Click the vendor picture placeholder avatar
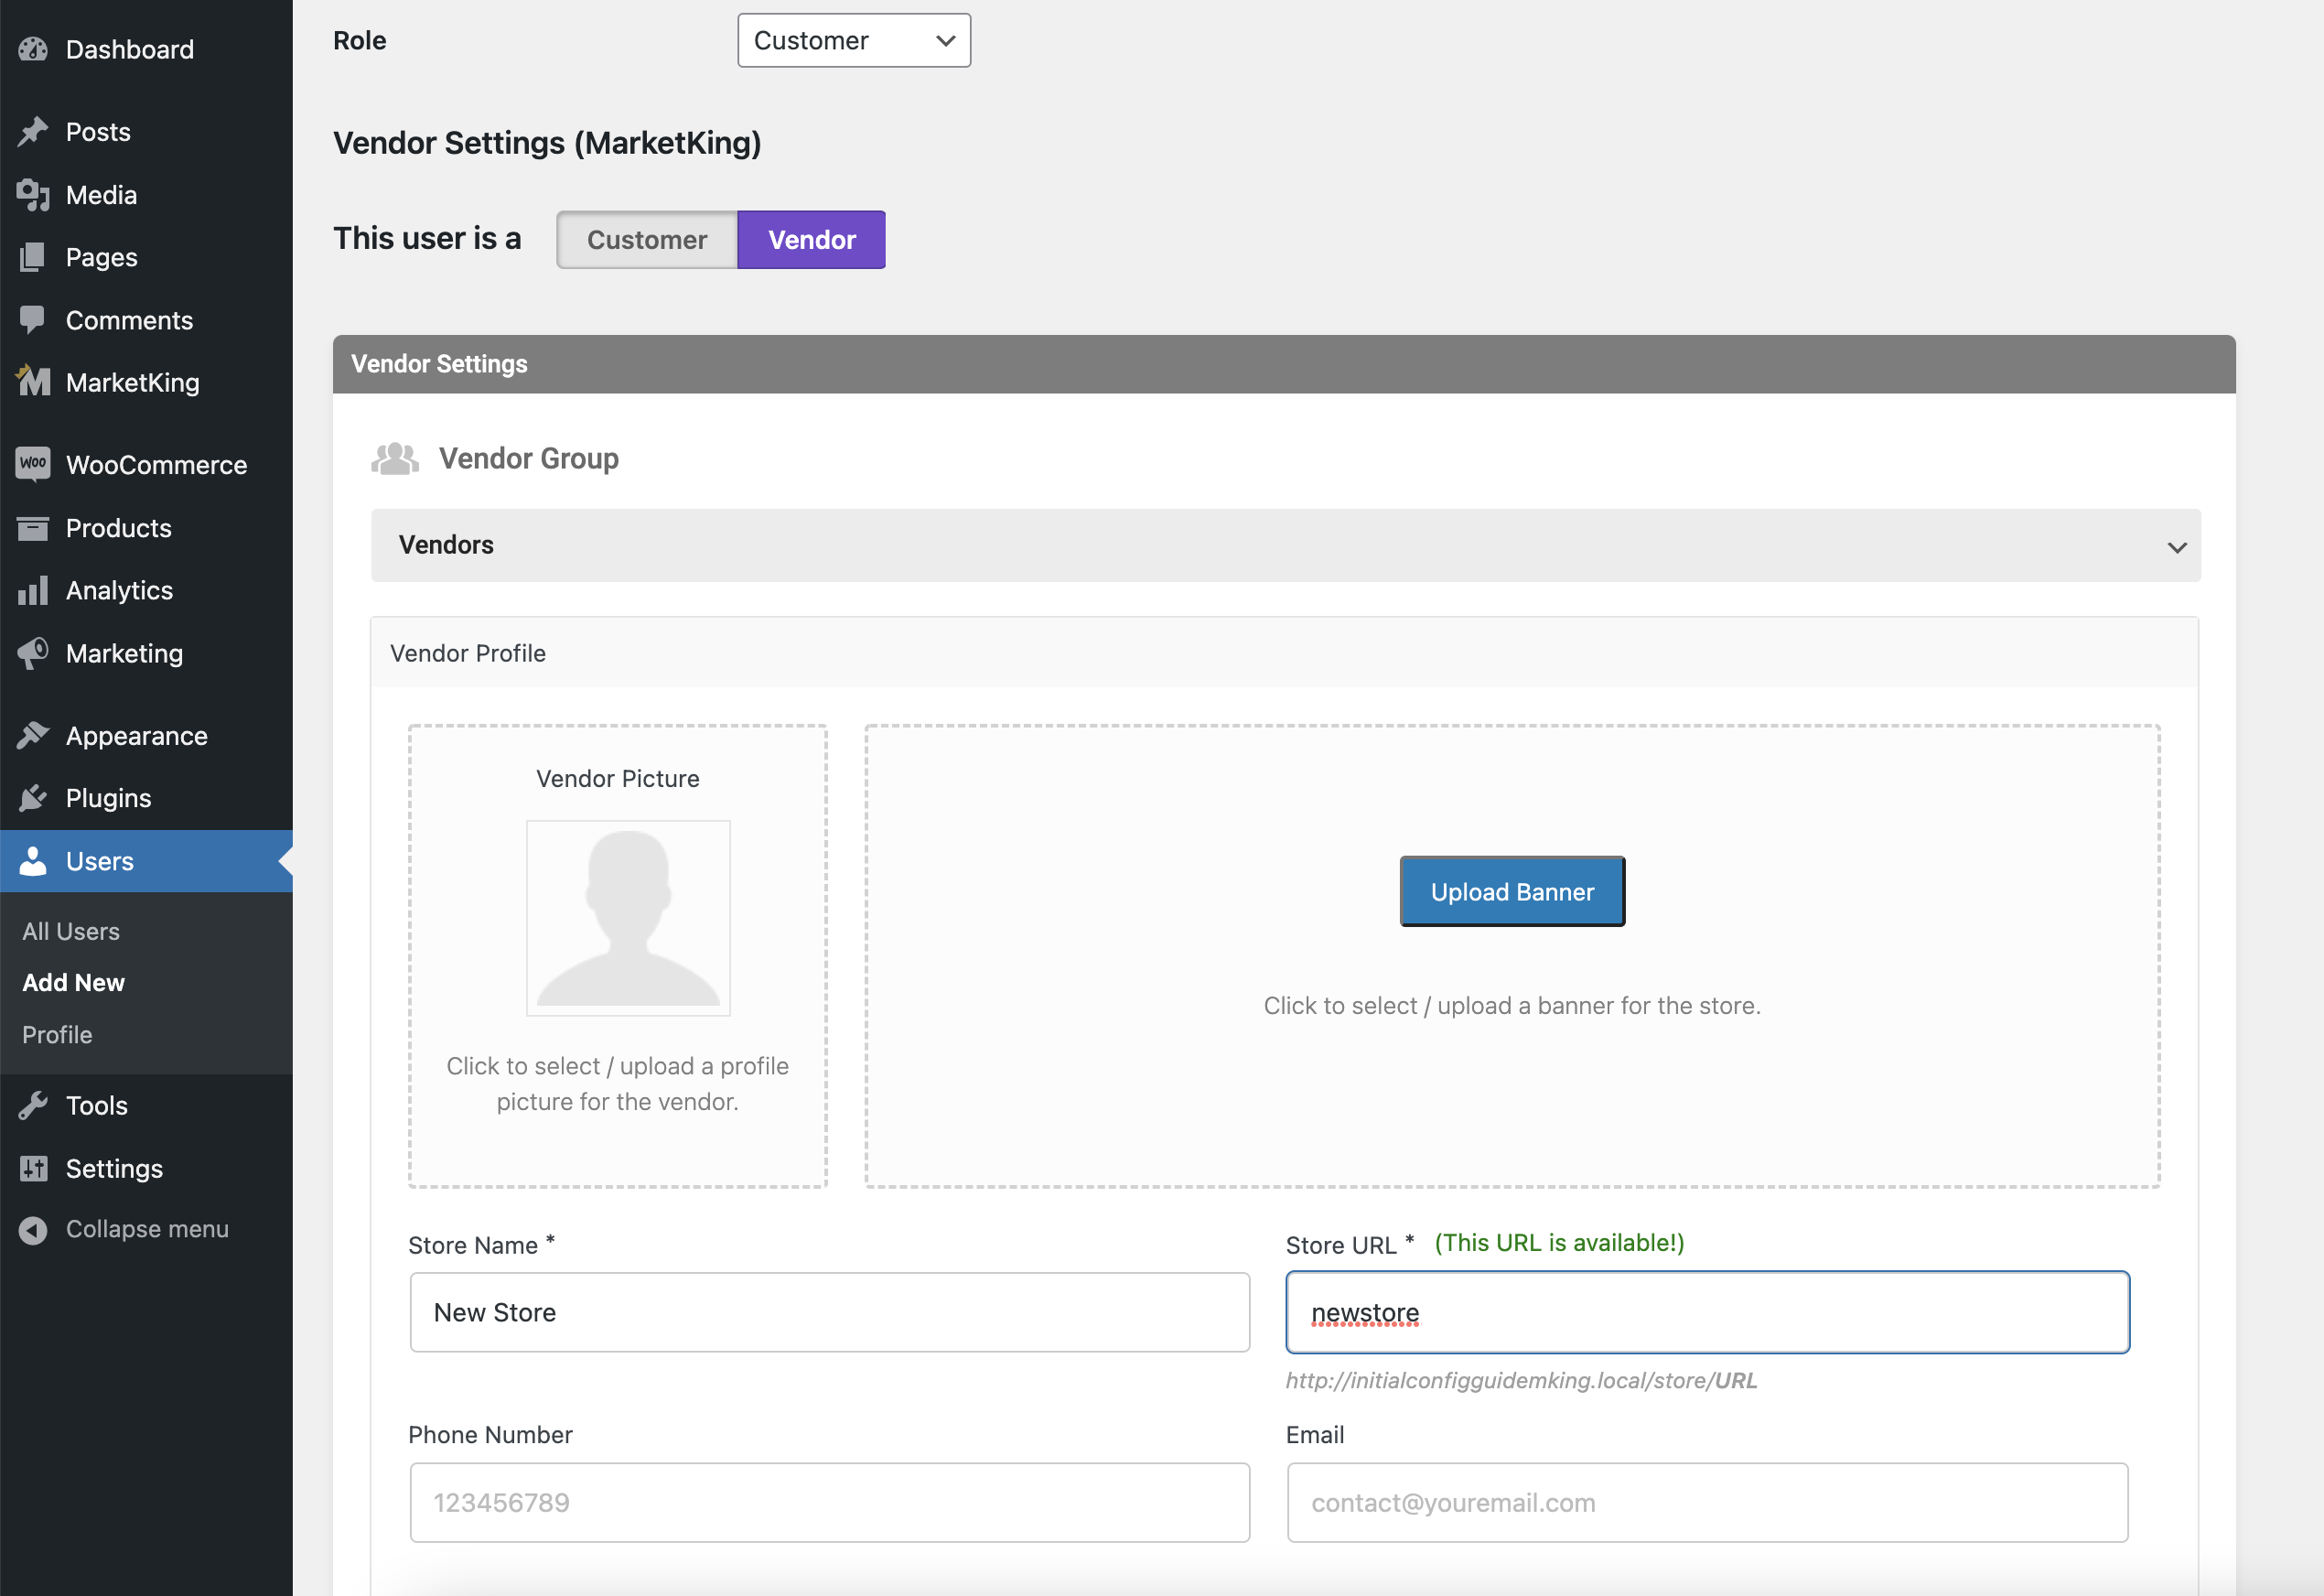 point(628,918)
